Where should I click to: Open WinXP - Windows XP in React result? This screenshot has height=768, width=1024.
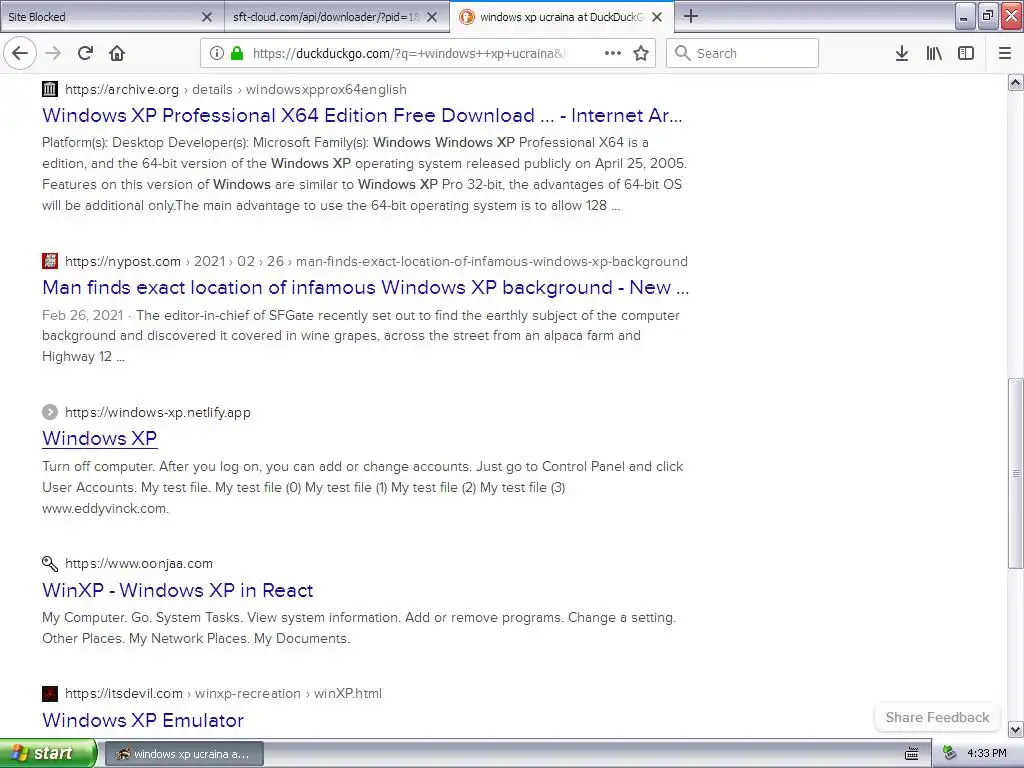(x=178, y=590)
